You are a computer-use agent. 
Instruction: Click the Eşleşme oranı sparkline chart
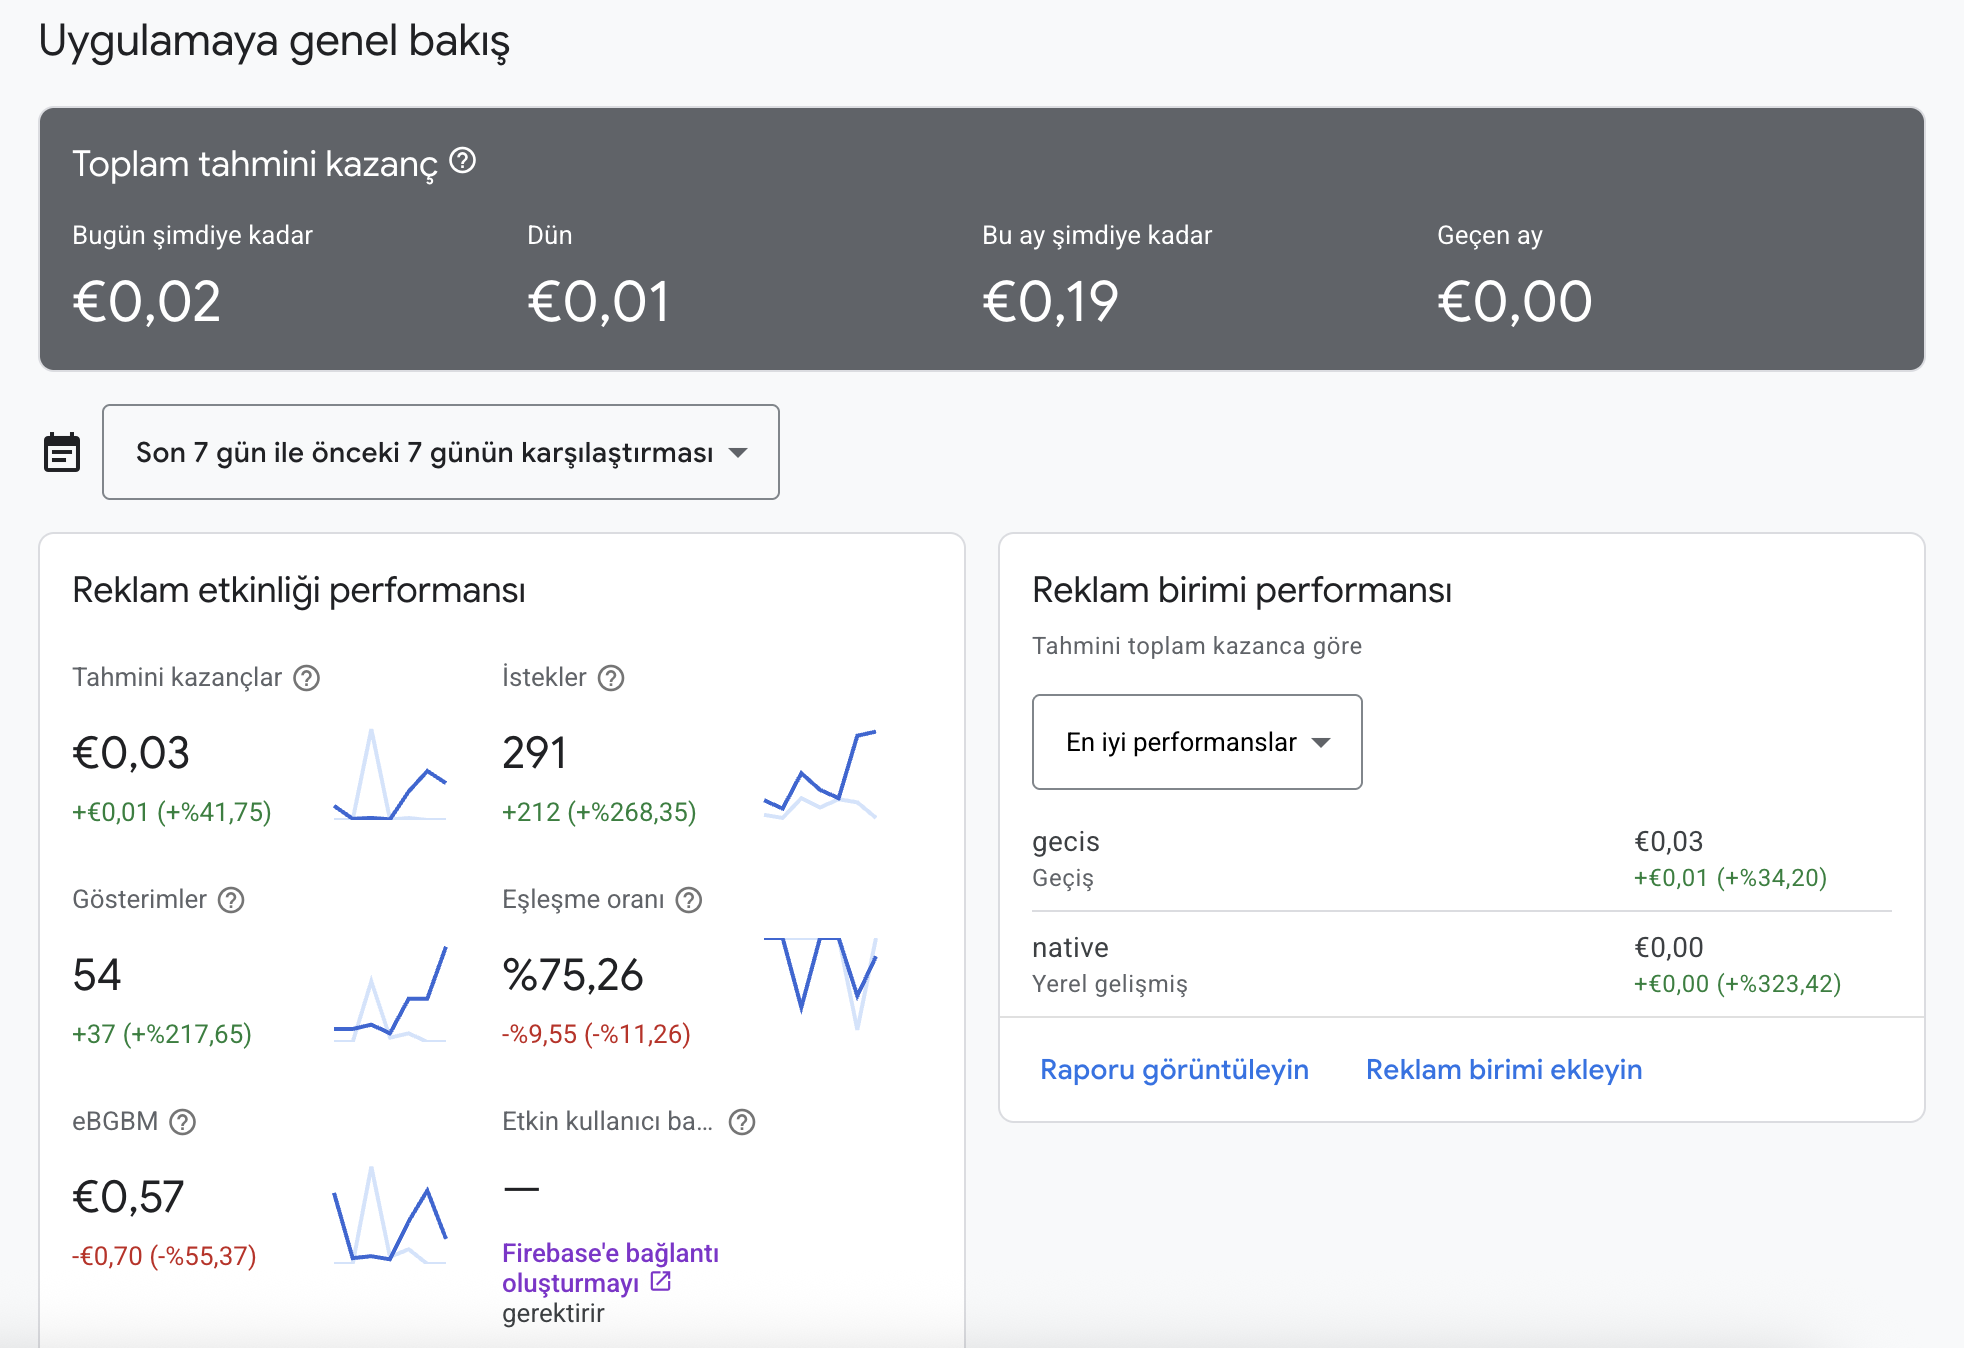820,983
